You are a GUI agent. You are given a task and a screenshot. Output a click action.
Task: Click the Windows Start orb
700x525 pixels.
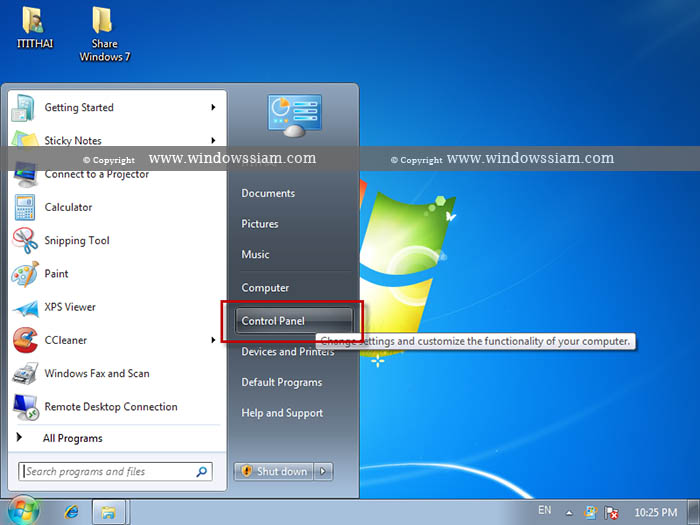(x=23, y=510)
